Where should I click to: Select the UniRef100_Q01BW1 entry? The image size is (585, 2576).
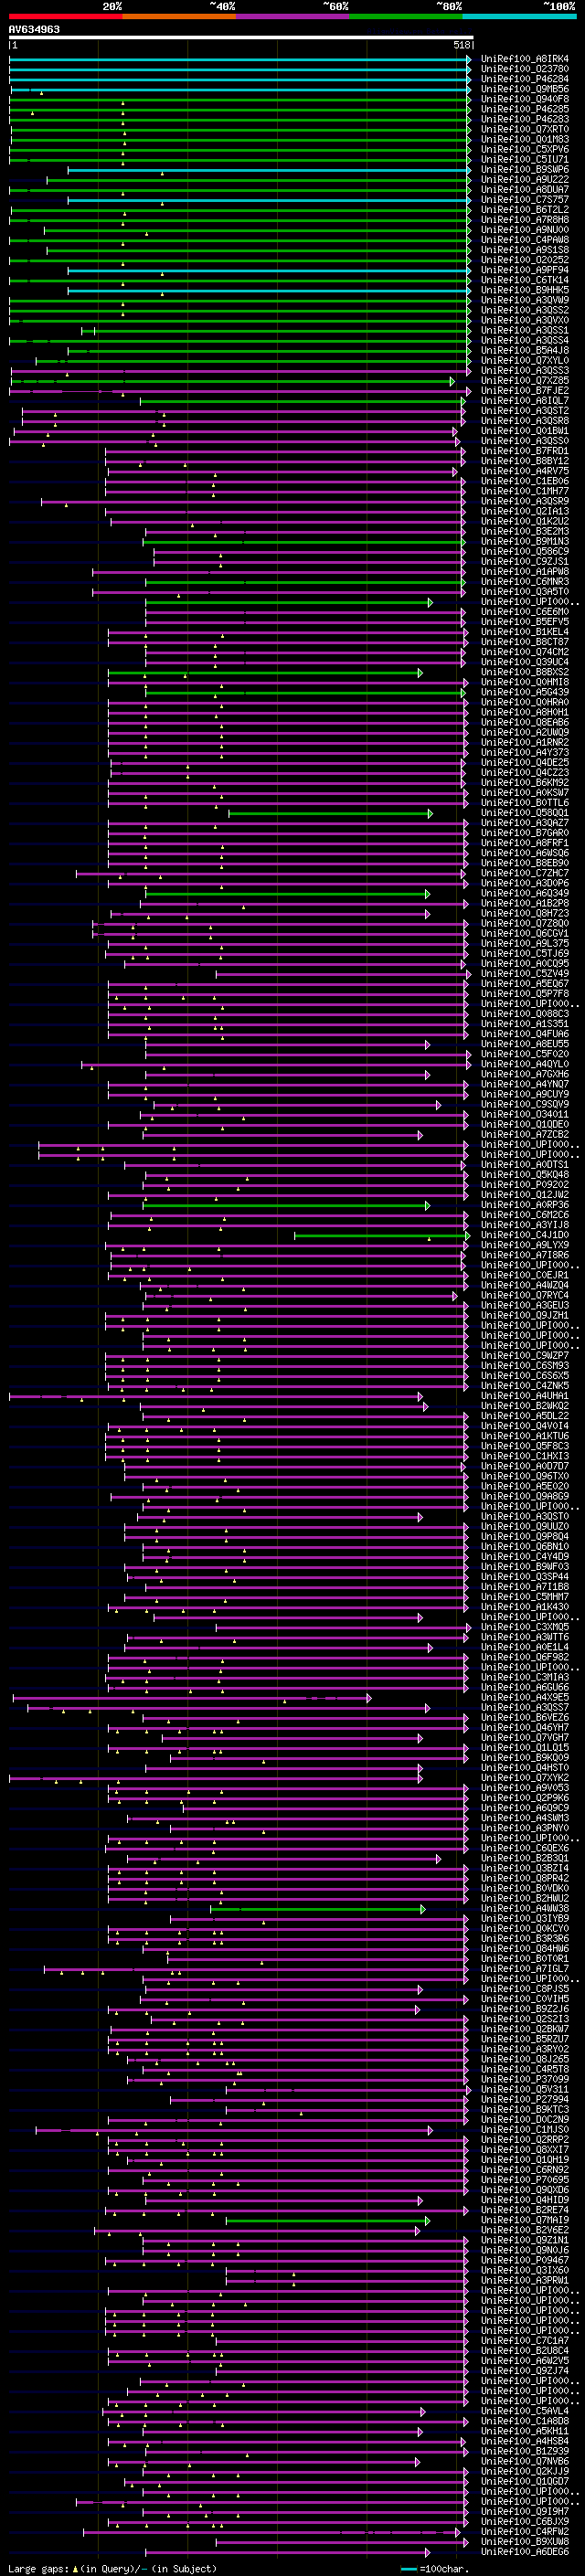(525, 431)
